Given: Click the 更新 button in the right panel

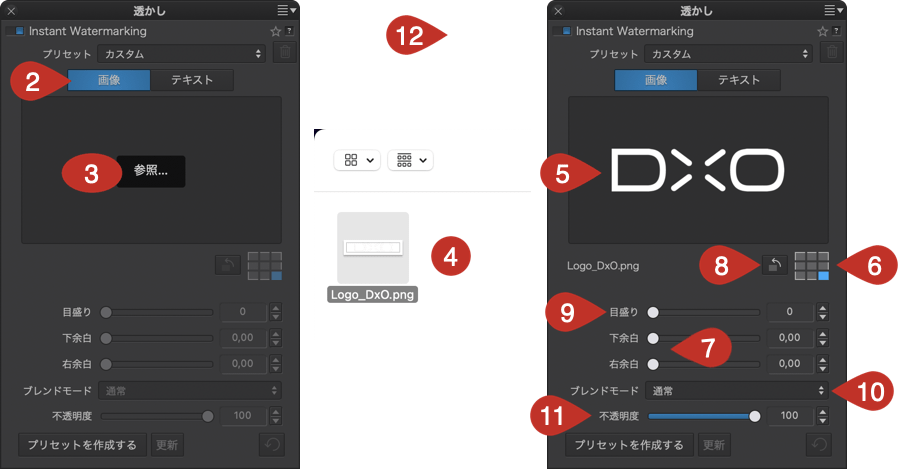Looking at the screenshot, I should [714, 445].
